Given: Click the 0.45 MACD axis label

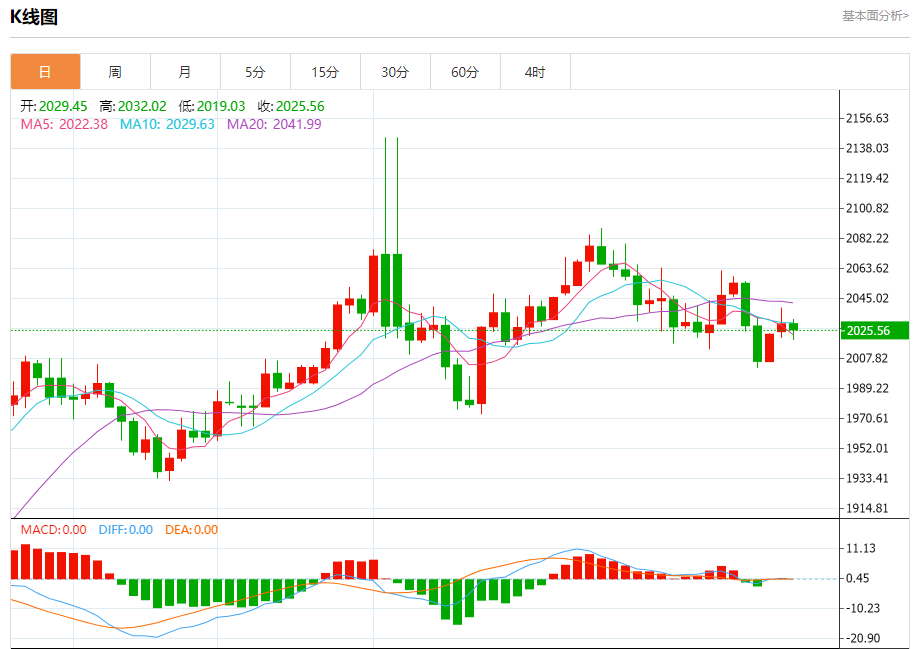Looking at the screenshot, I should pyautogui.click(x=857, y=578).
